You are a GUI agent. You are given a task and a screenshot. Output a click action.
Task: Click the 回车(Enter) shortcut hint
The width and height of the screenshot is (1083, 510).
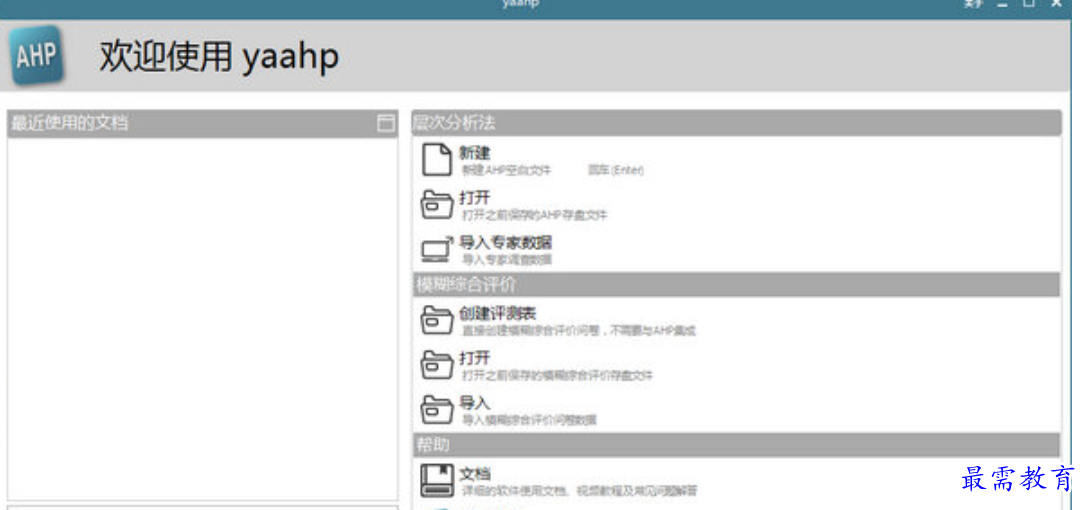615,170
